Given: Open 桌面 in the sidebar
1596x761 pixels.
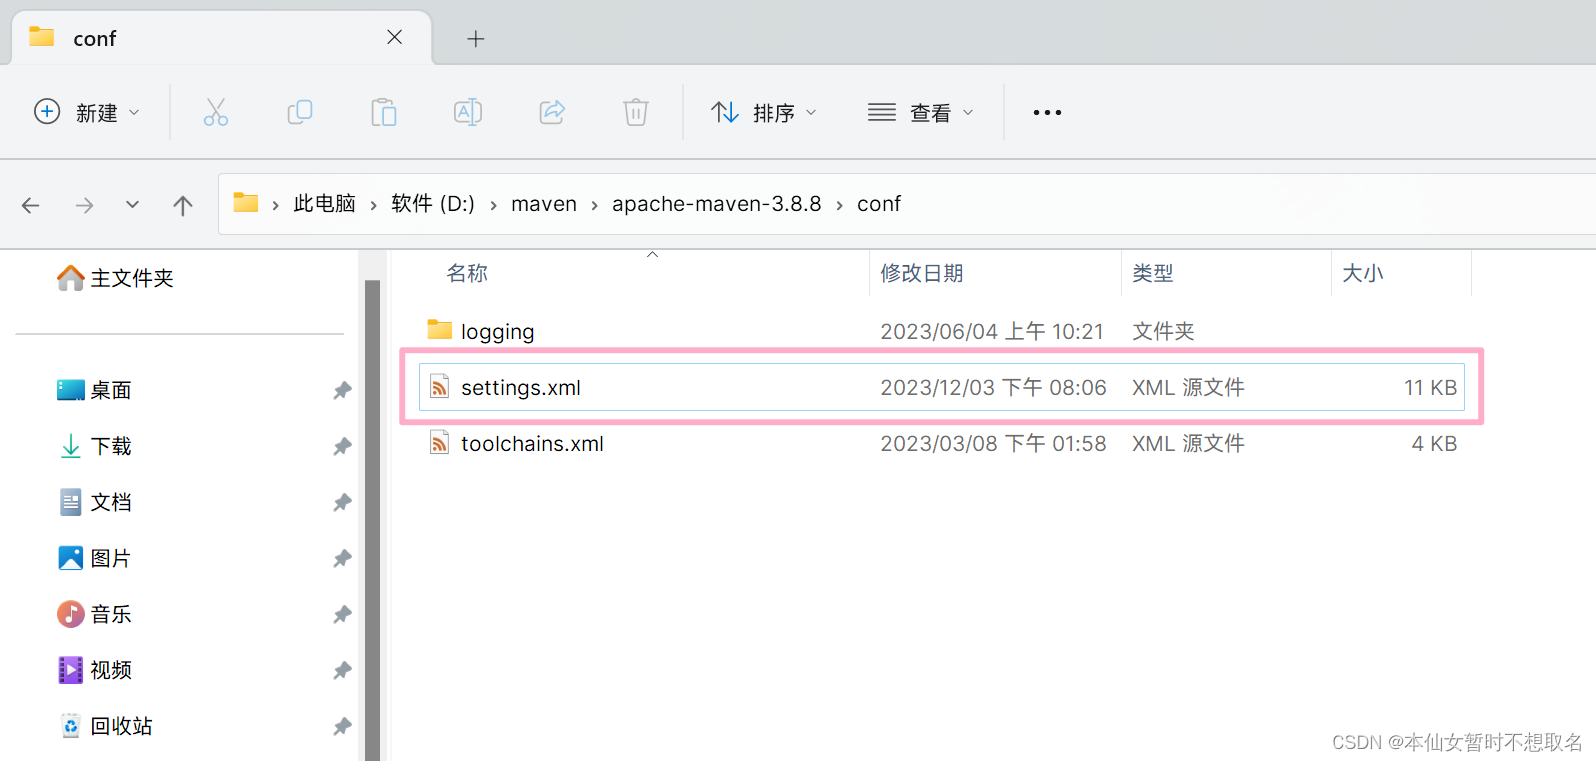Looking at the screenshot, I should coord(95,390).
